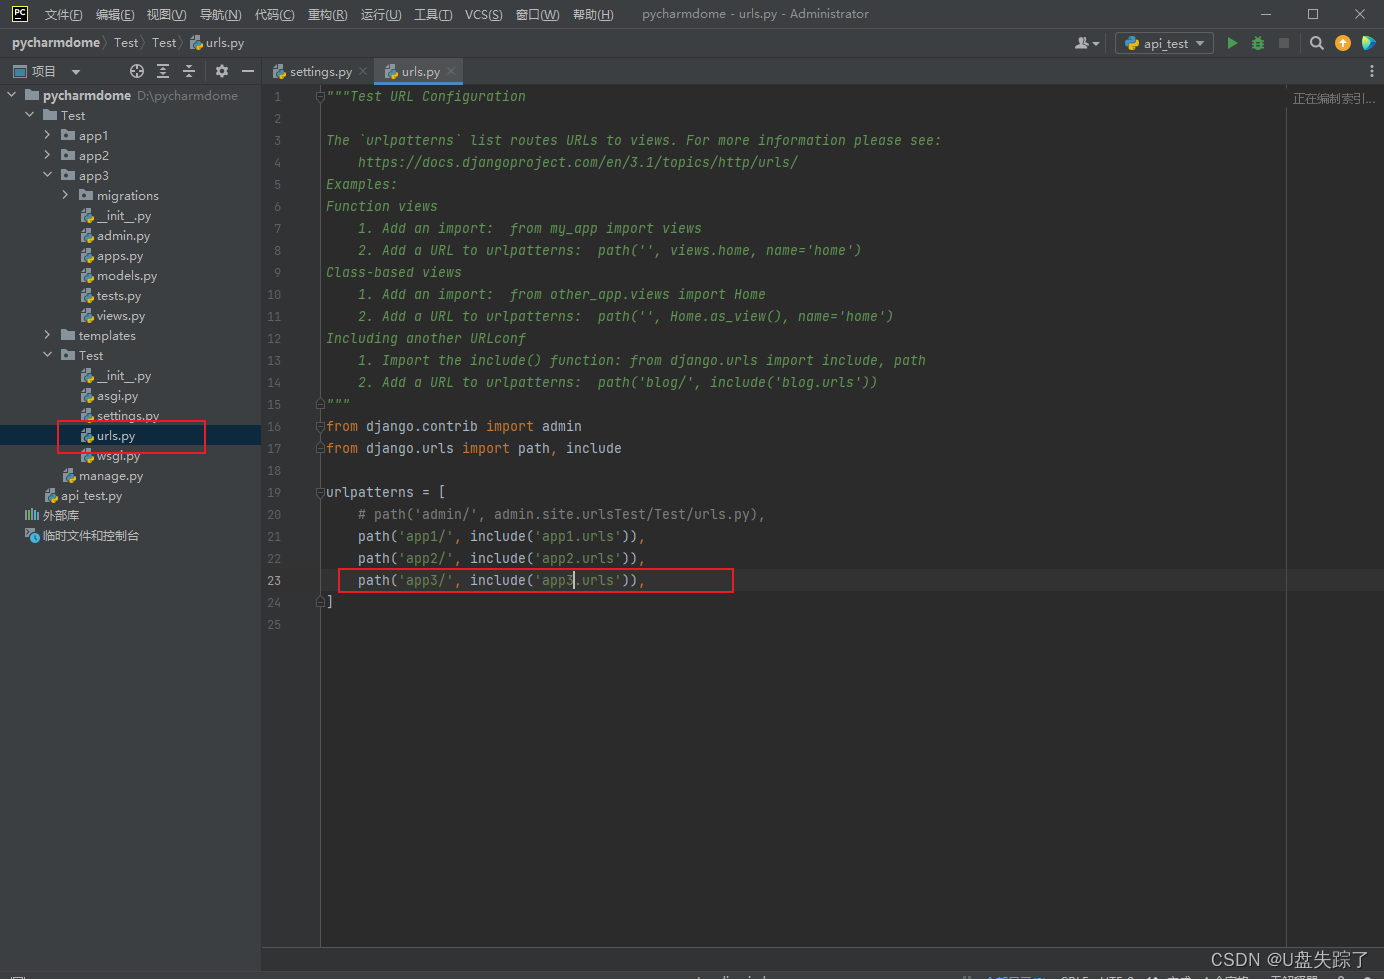Screen dimensions: 1384x979
Task: Open the api_test run configuration dropdown
Action: [x=1164, y=43]
